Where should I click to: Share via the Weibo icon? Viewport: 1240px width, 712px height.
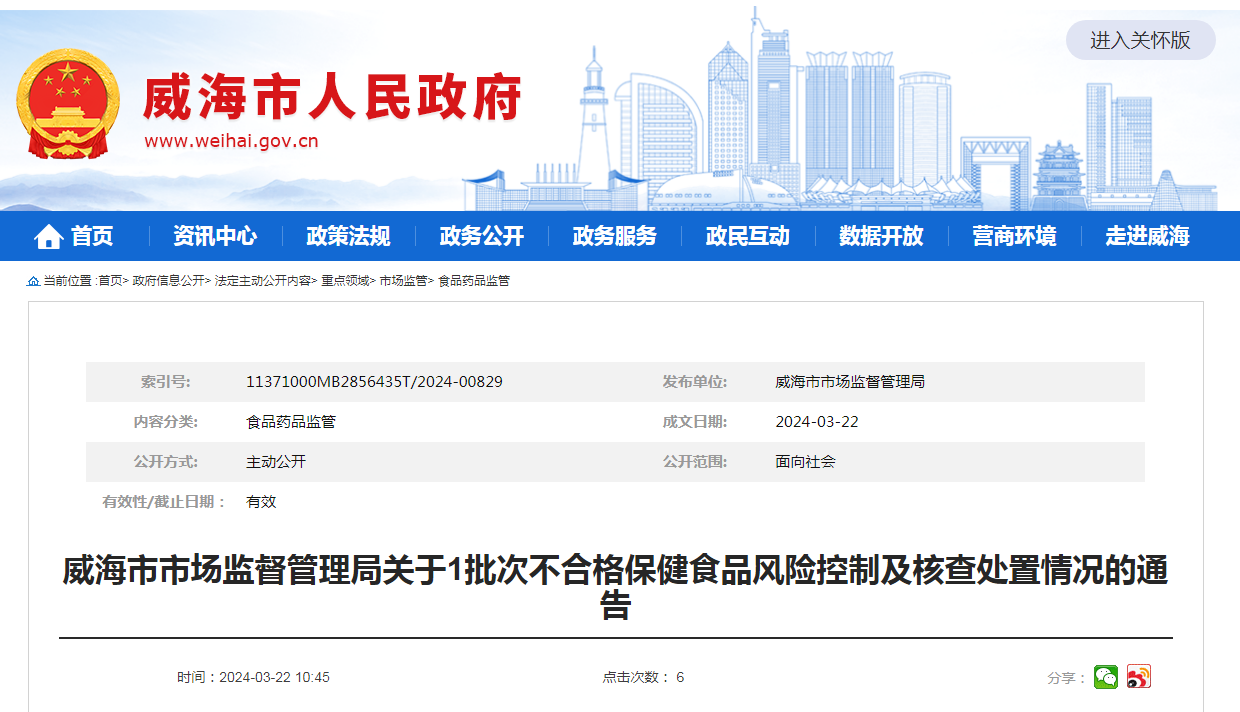(x=1138, y=677)
